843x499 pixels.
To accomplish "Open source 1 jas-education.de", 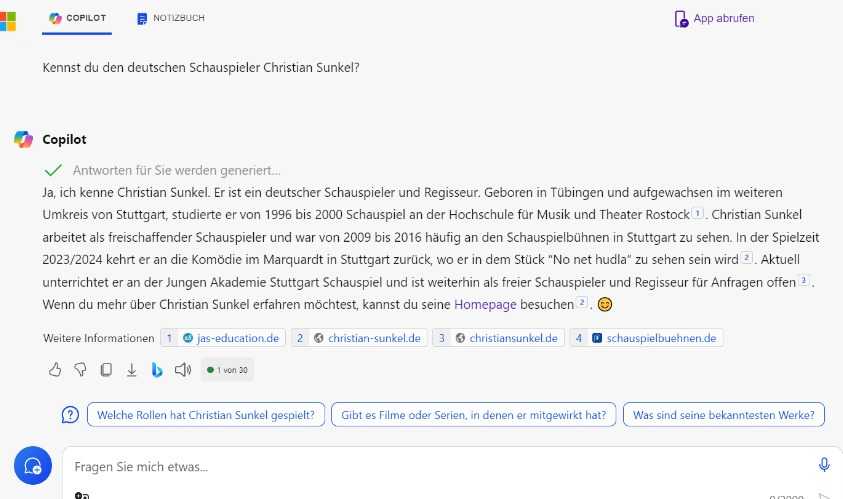I will tap(223, 338).
